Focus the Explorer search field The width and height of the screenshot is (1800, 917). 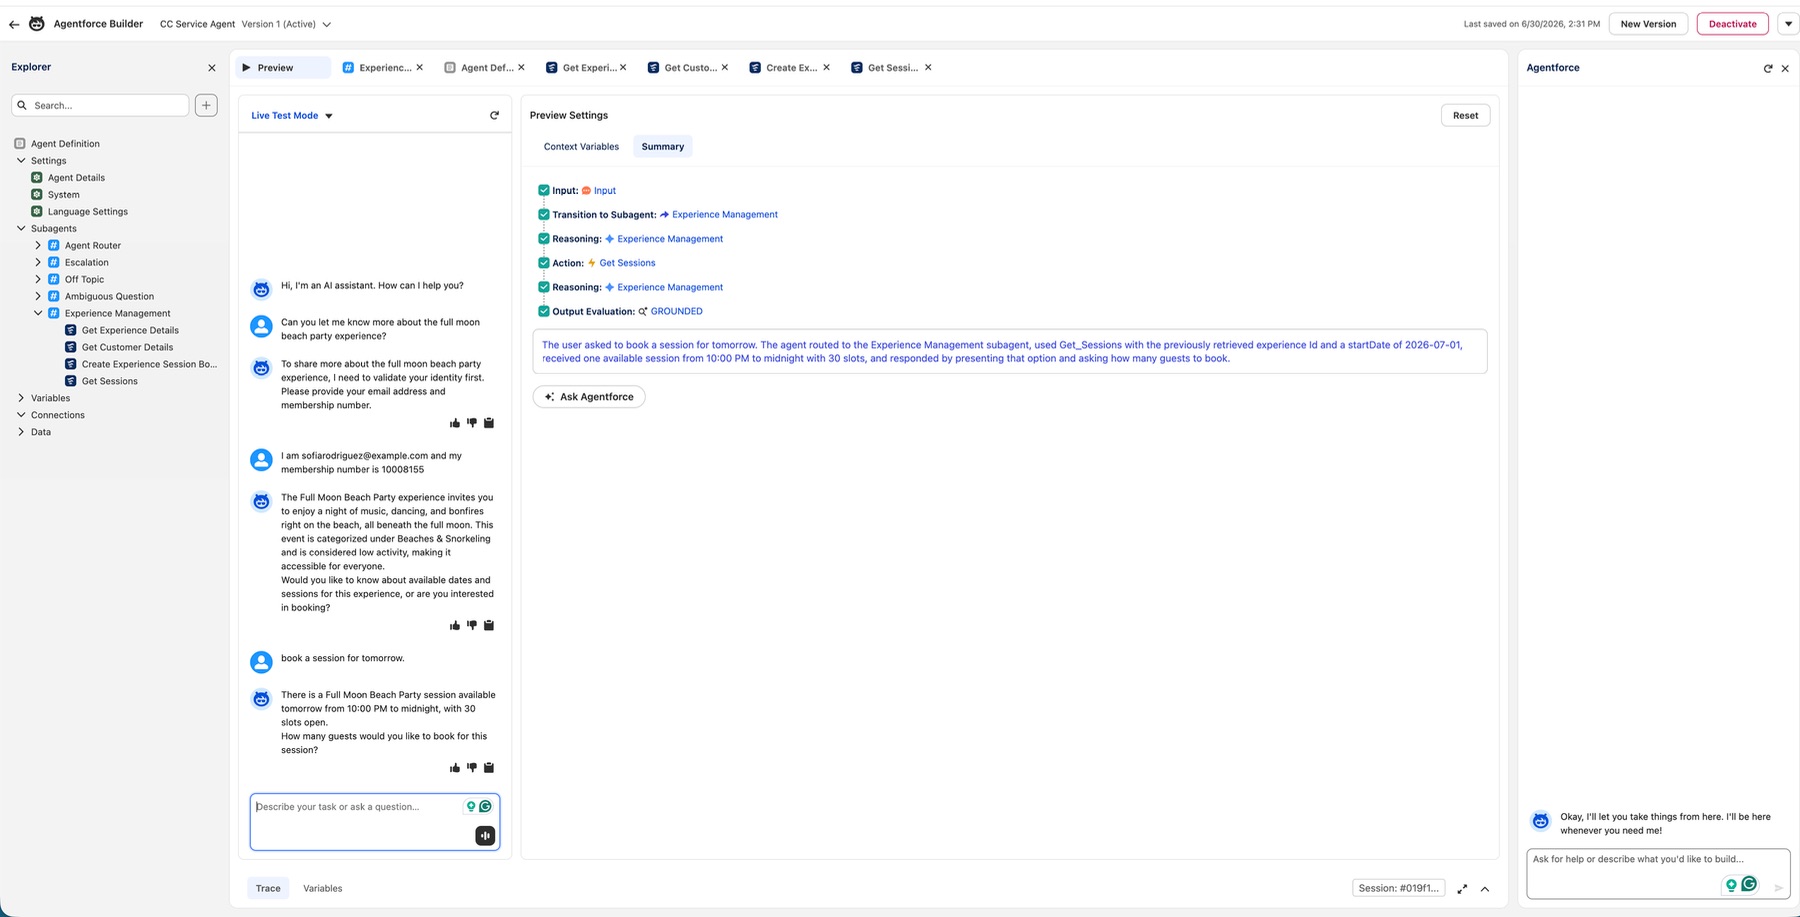pos(100,105)
